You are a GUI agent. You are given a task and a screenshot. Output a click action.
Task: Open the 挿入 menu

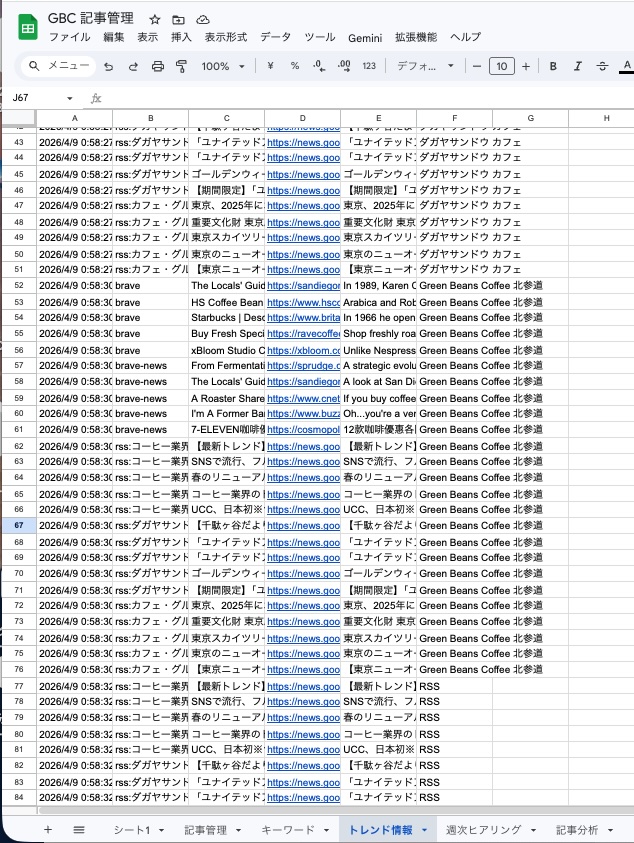pyautogui.click(x=181, y=37)
